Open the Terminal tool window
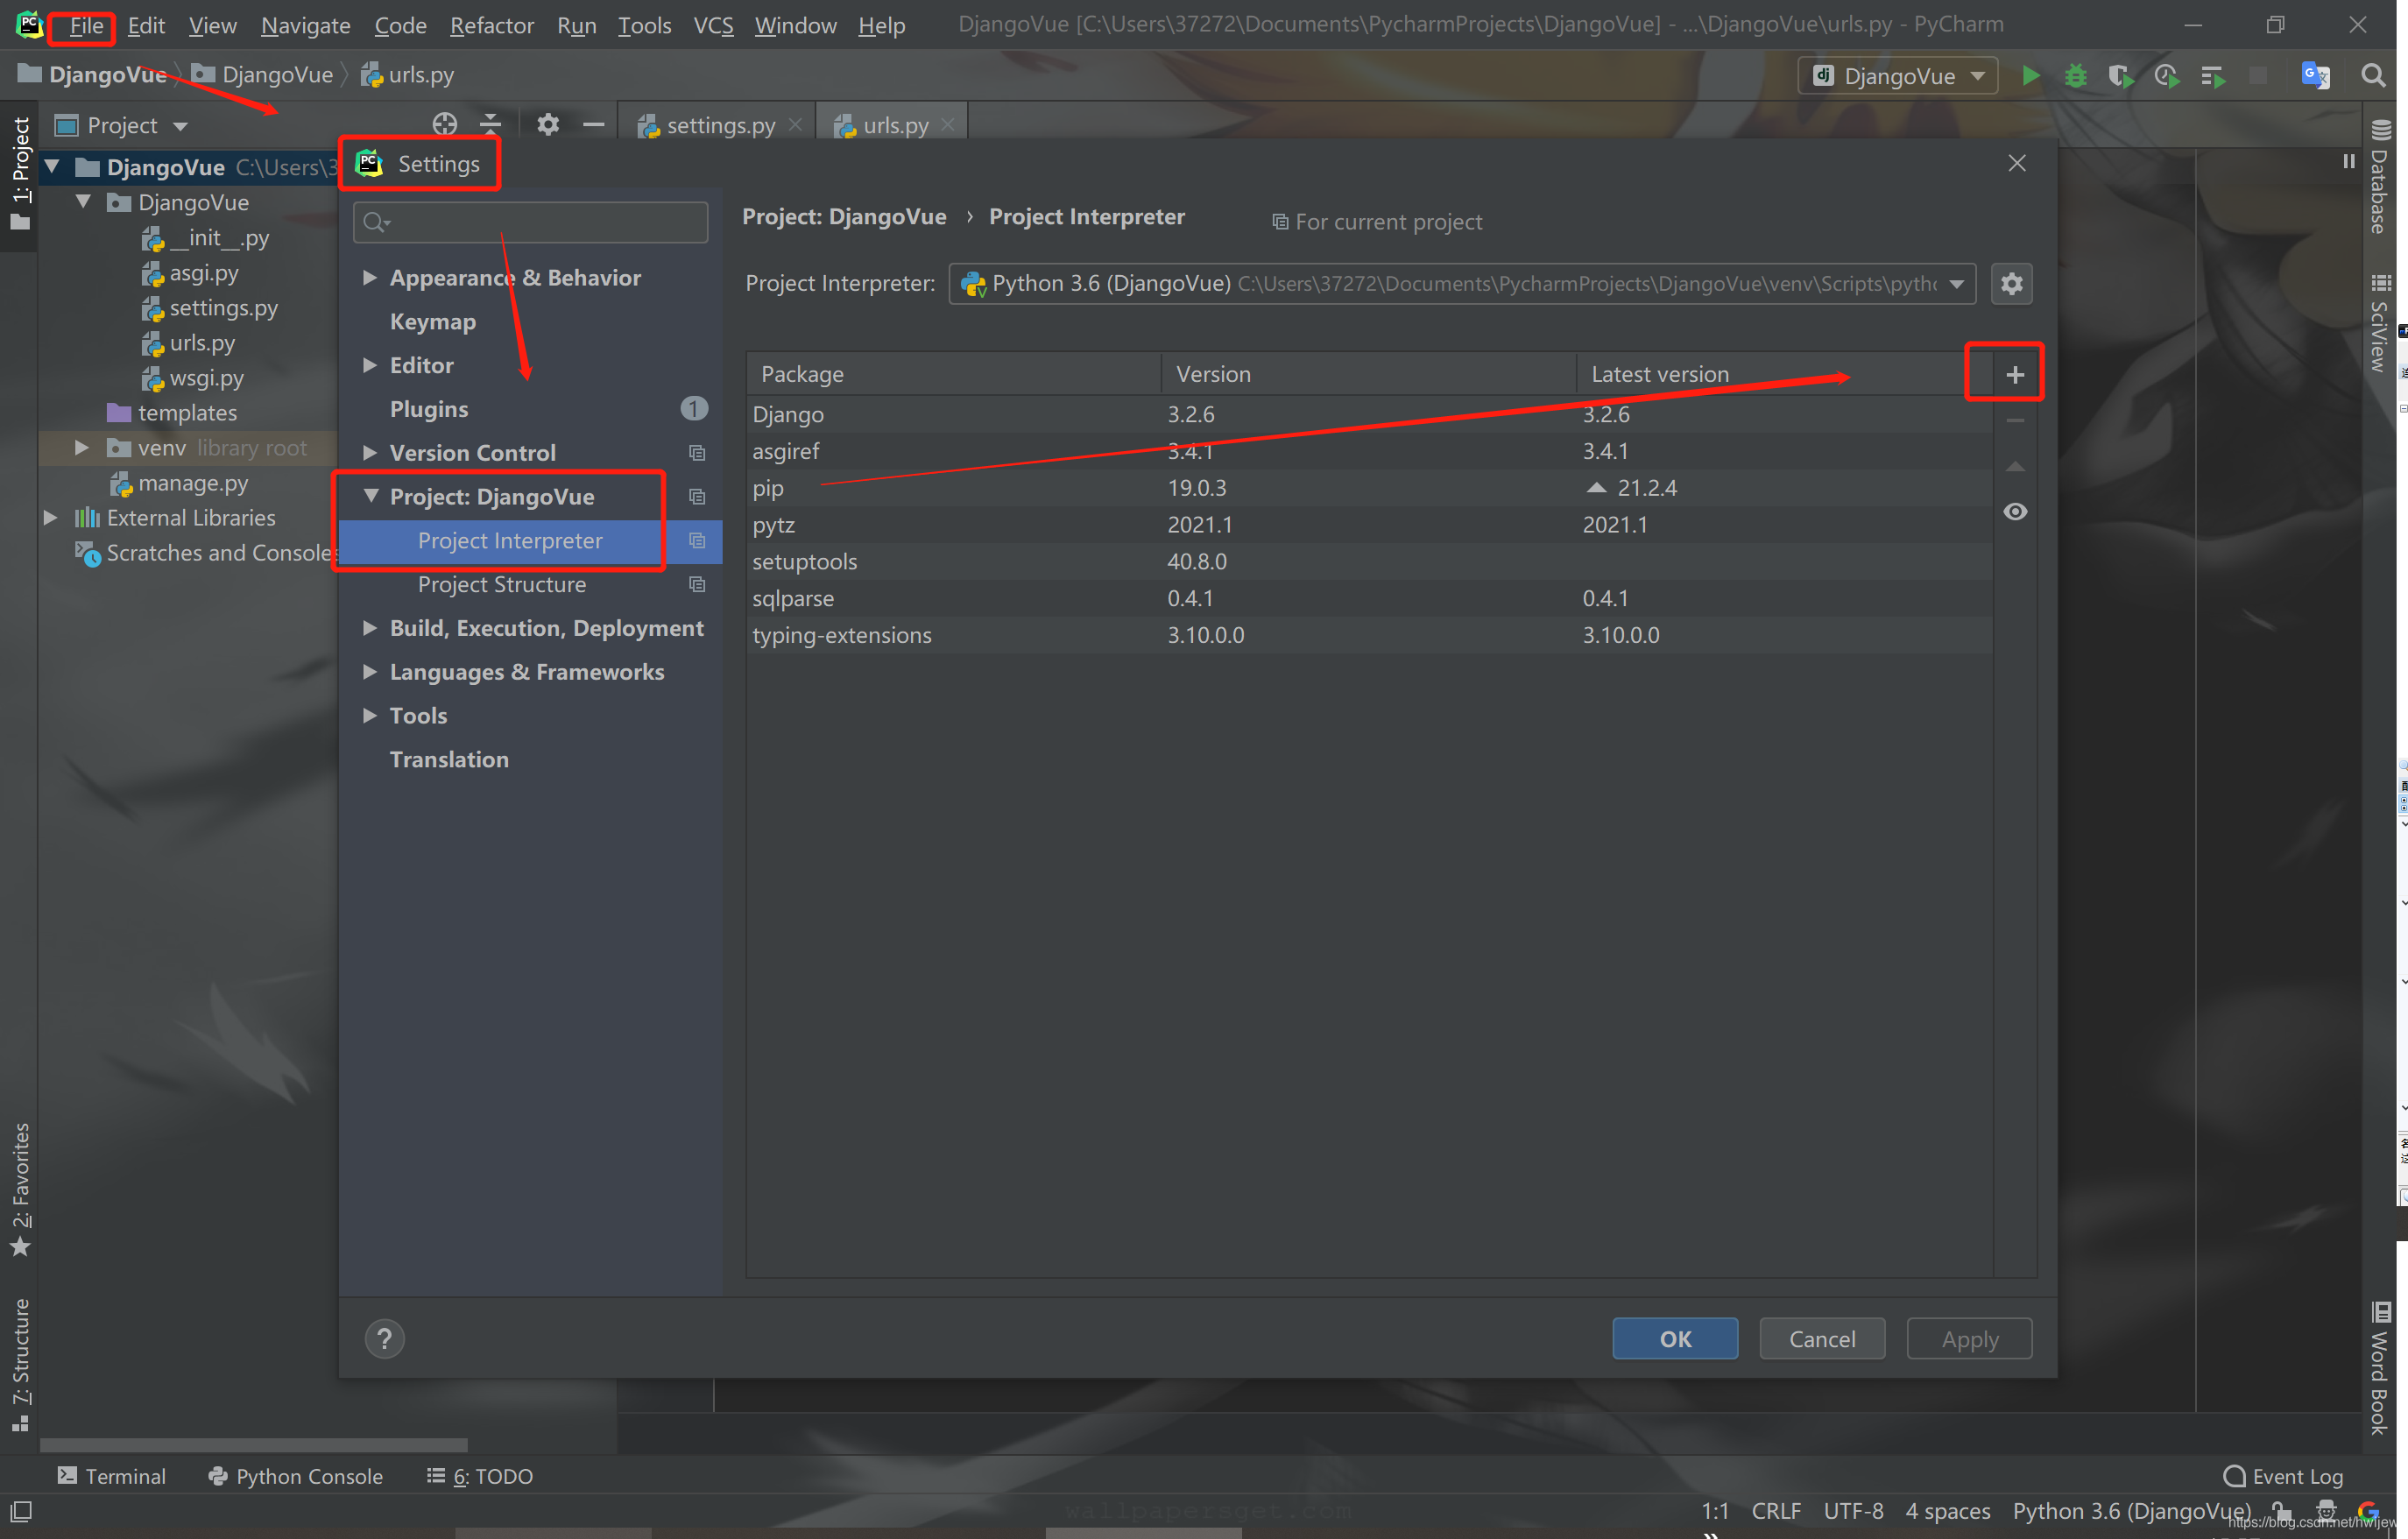2408x1539 pixels. coord(112,1476)
